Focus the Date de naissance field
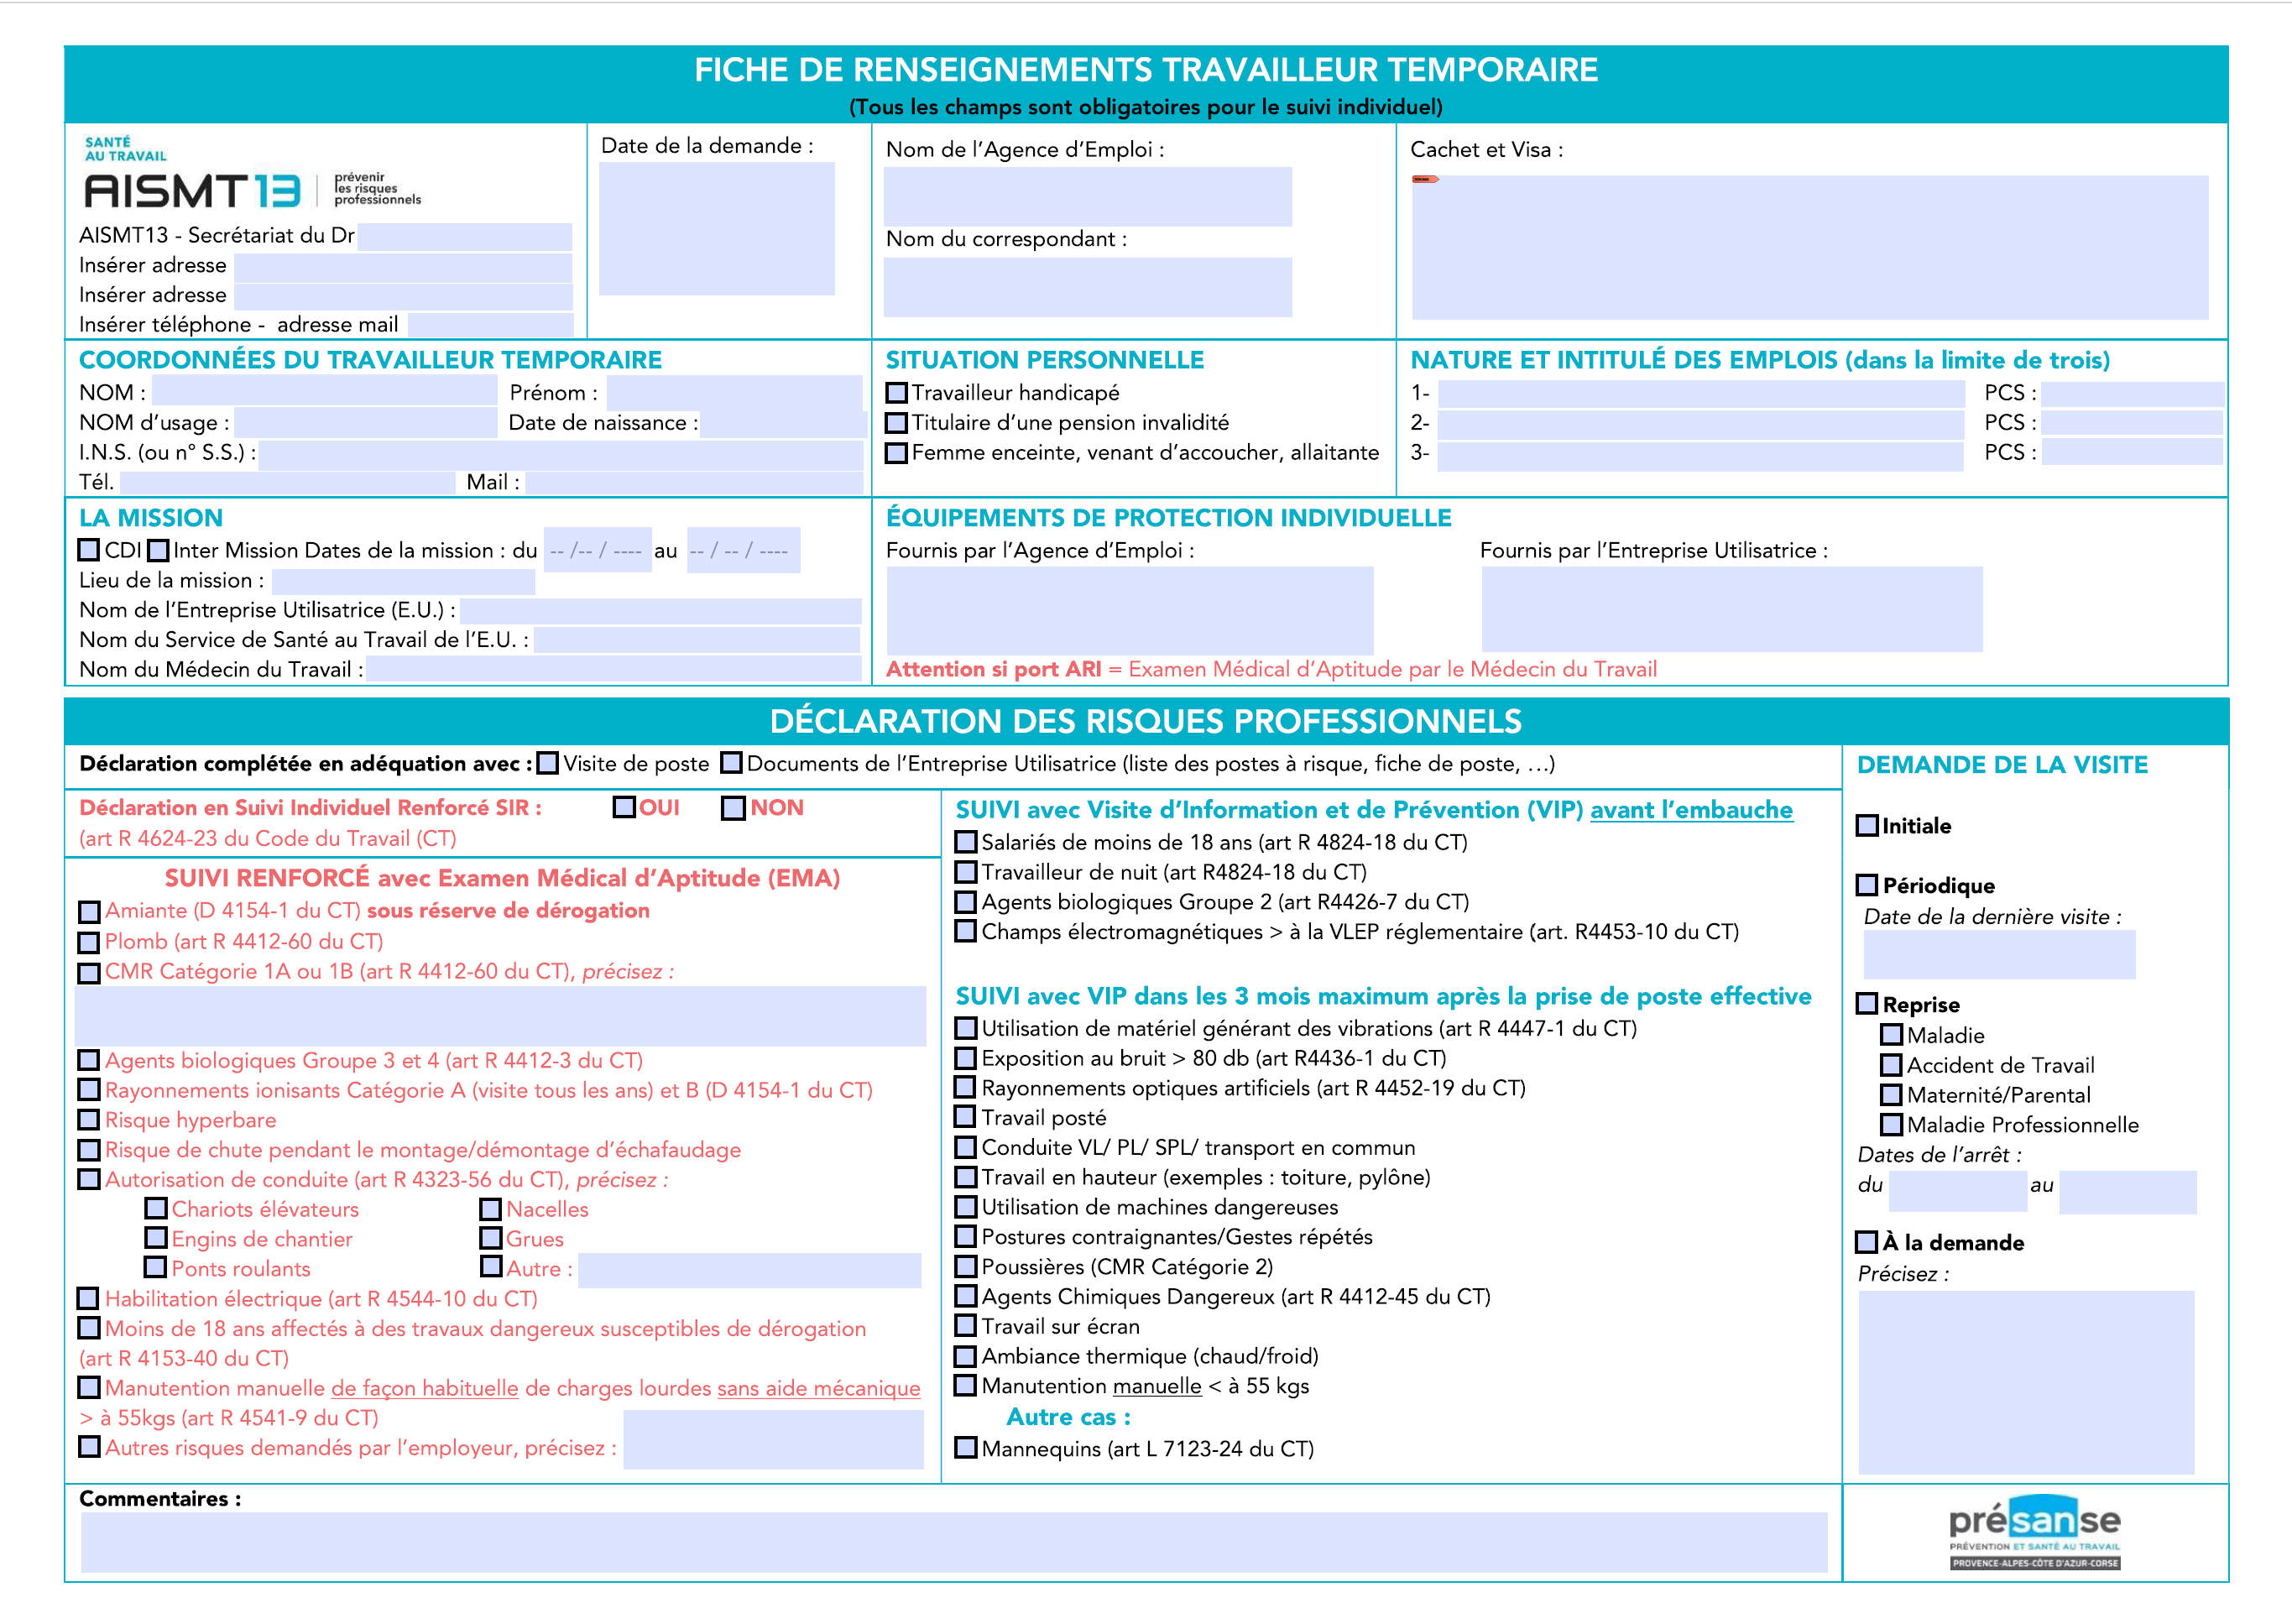 (782, 423)
